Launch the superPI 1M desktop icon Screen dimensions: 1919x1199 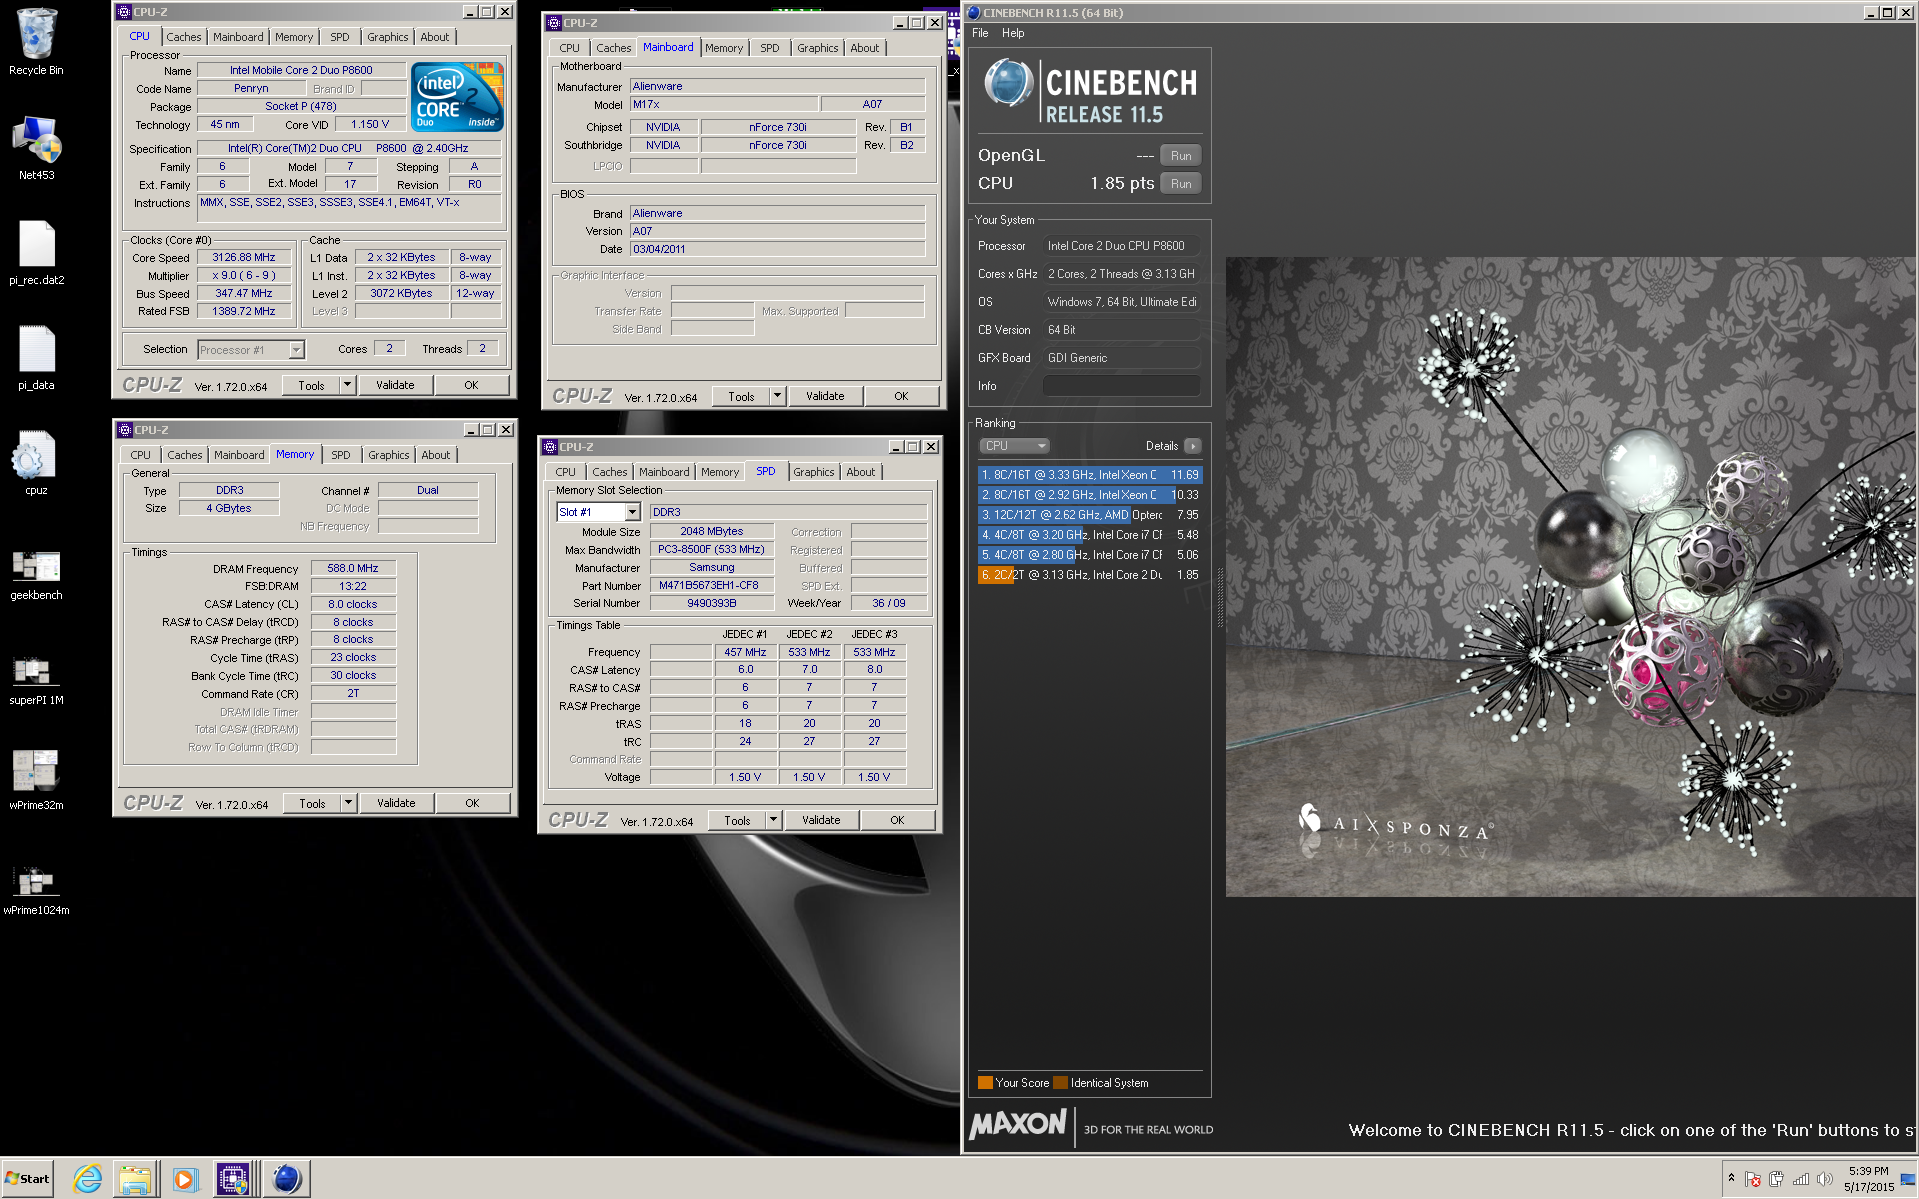pos(36,679)
